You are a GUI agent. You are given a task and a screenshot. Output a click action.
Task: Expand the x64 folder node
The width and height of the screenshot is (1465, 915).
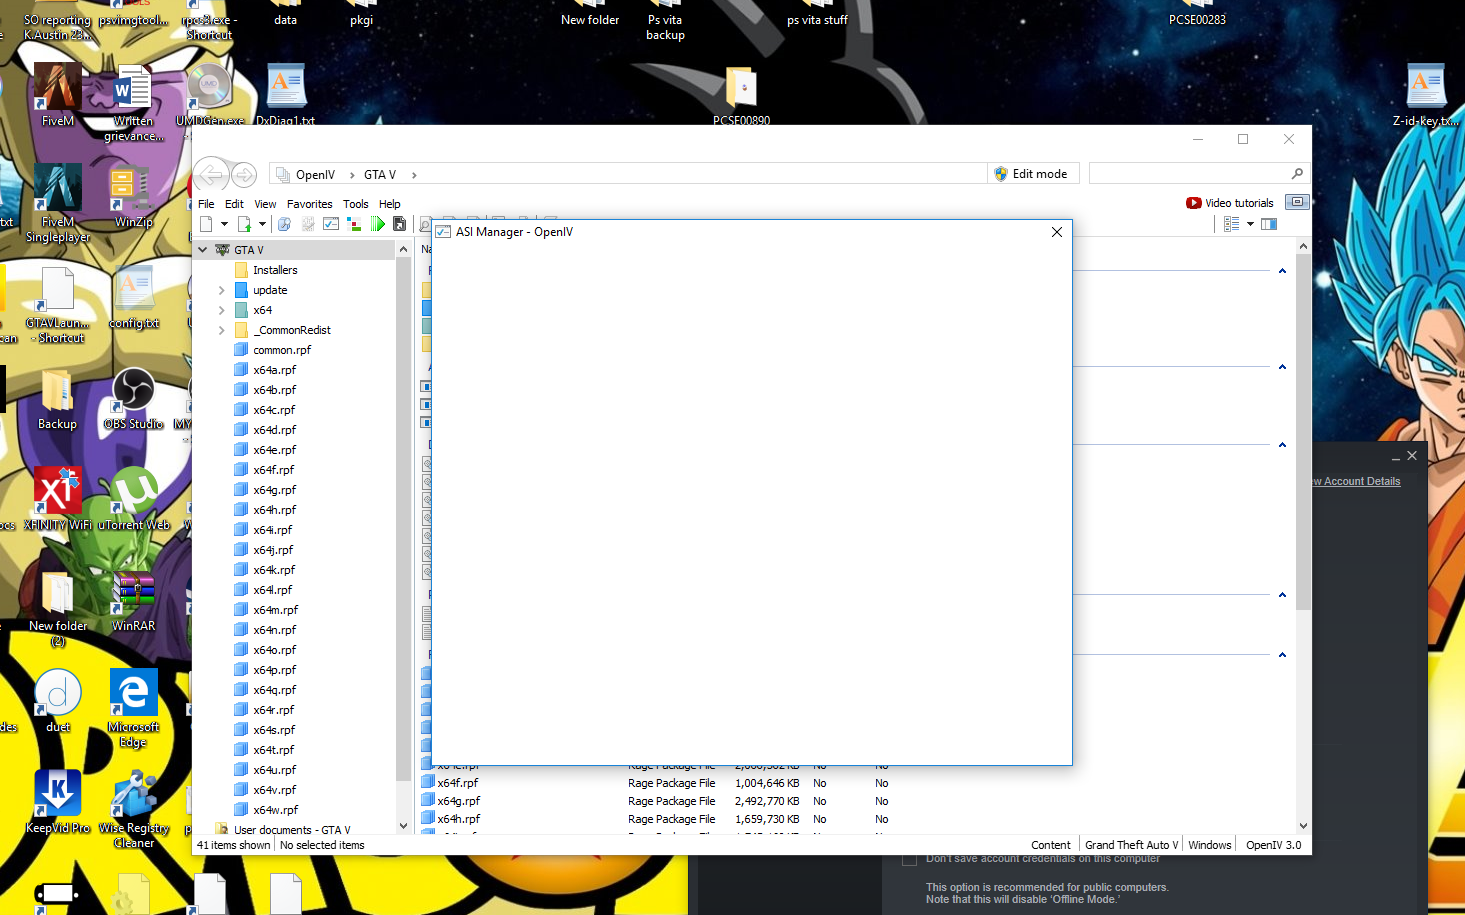coord(222,310)
